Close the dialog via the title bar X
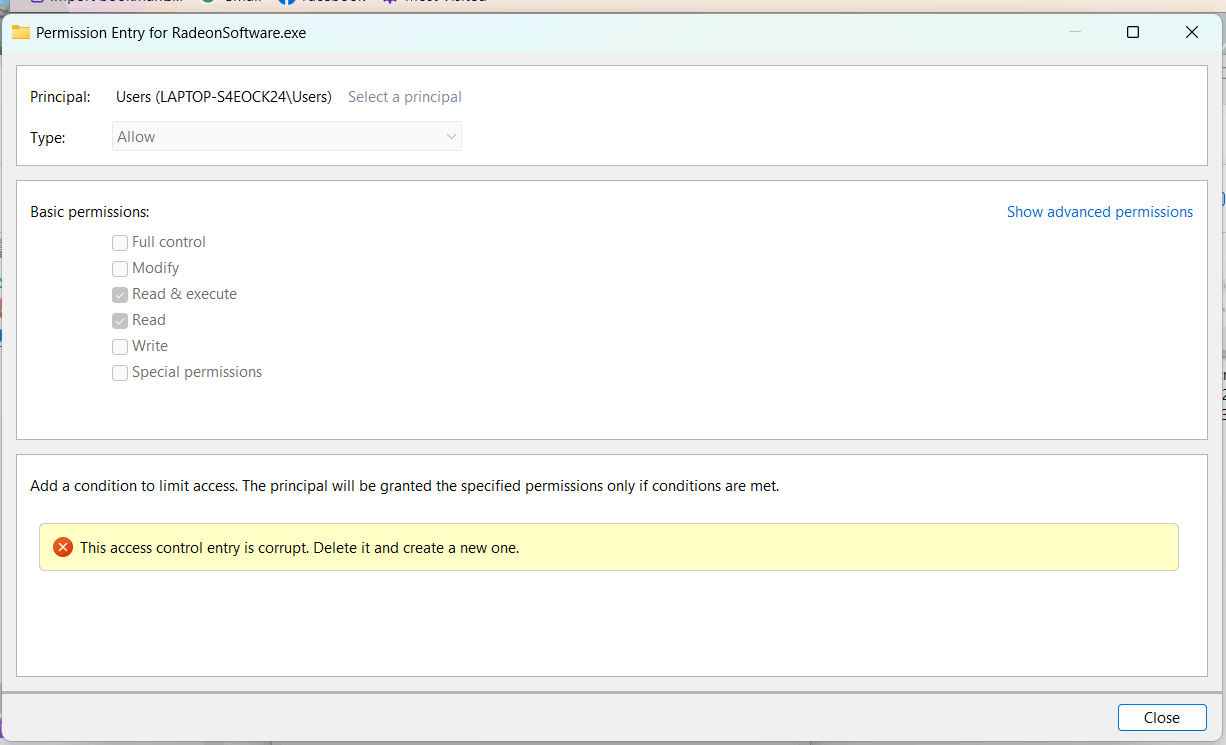Screen dimensions: 1226x745 [x=1191, y=32]
